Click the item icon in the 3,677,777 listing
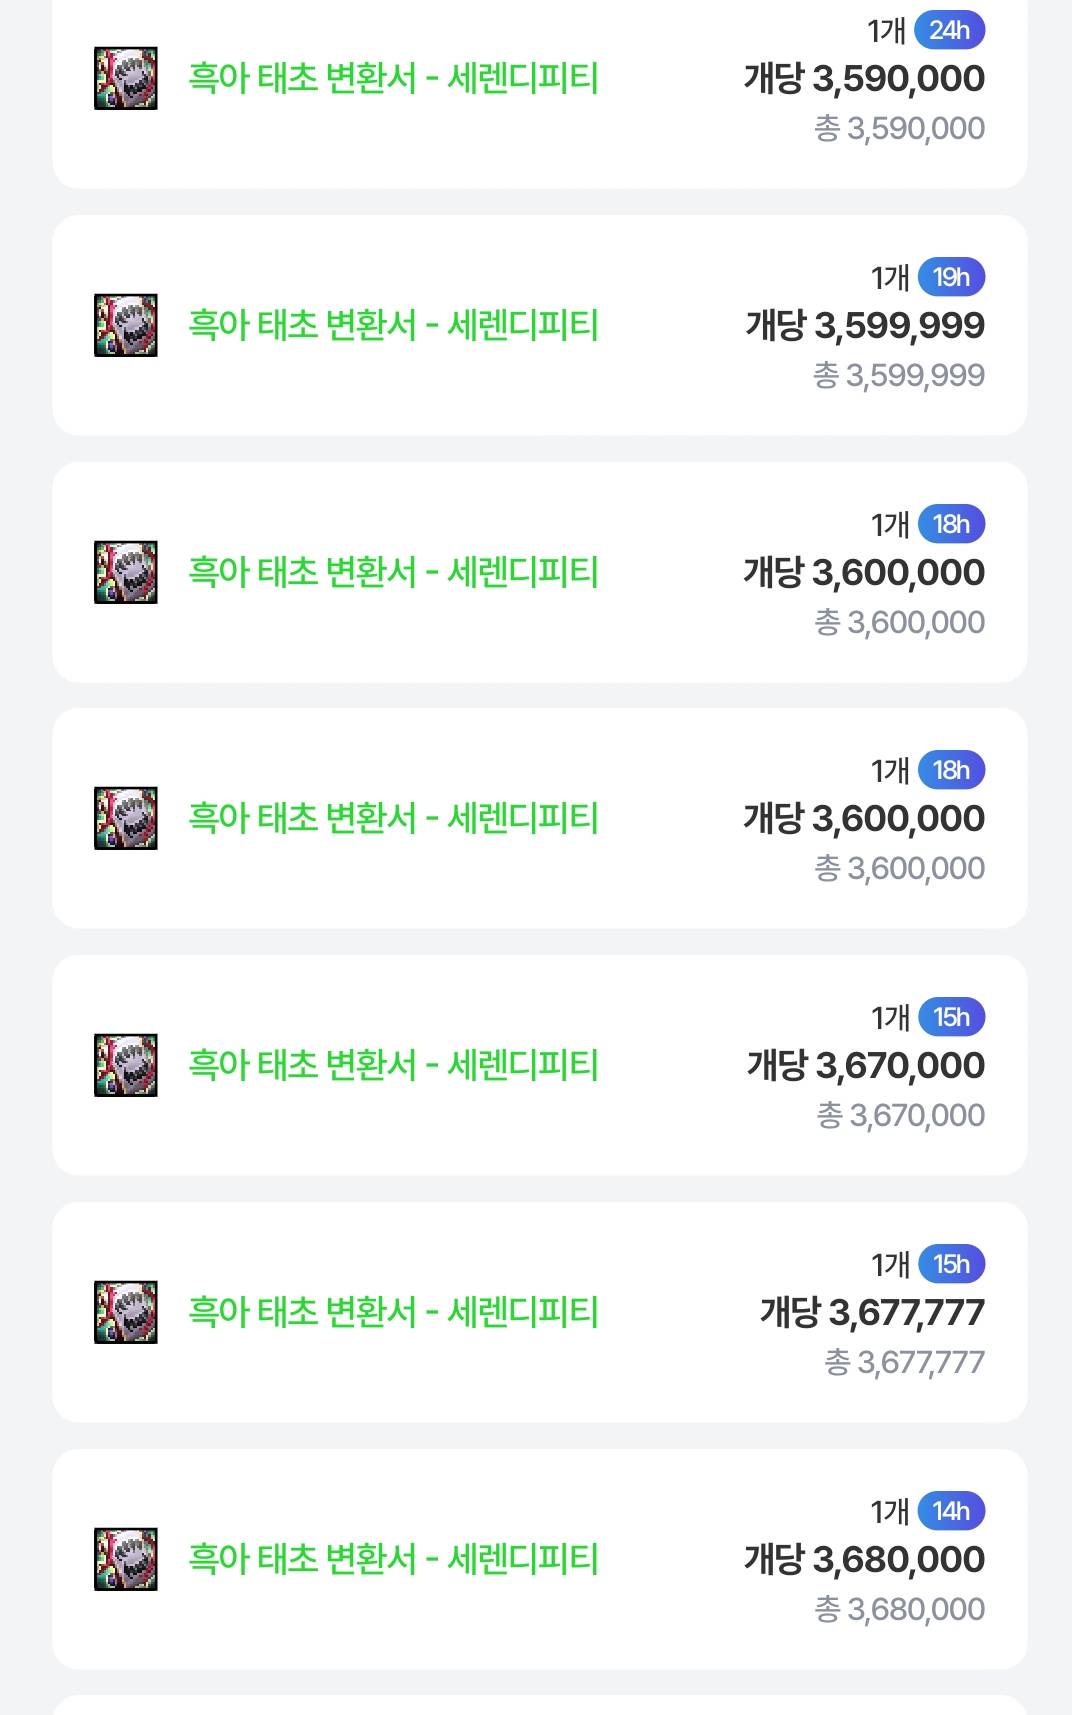The height and width of the screenshot is (1715, 1072). (x=126, y=1312)
